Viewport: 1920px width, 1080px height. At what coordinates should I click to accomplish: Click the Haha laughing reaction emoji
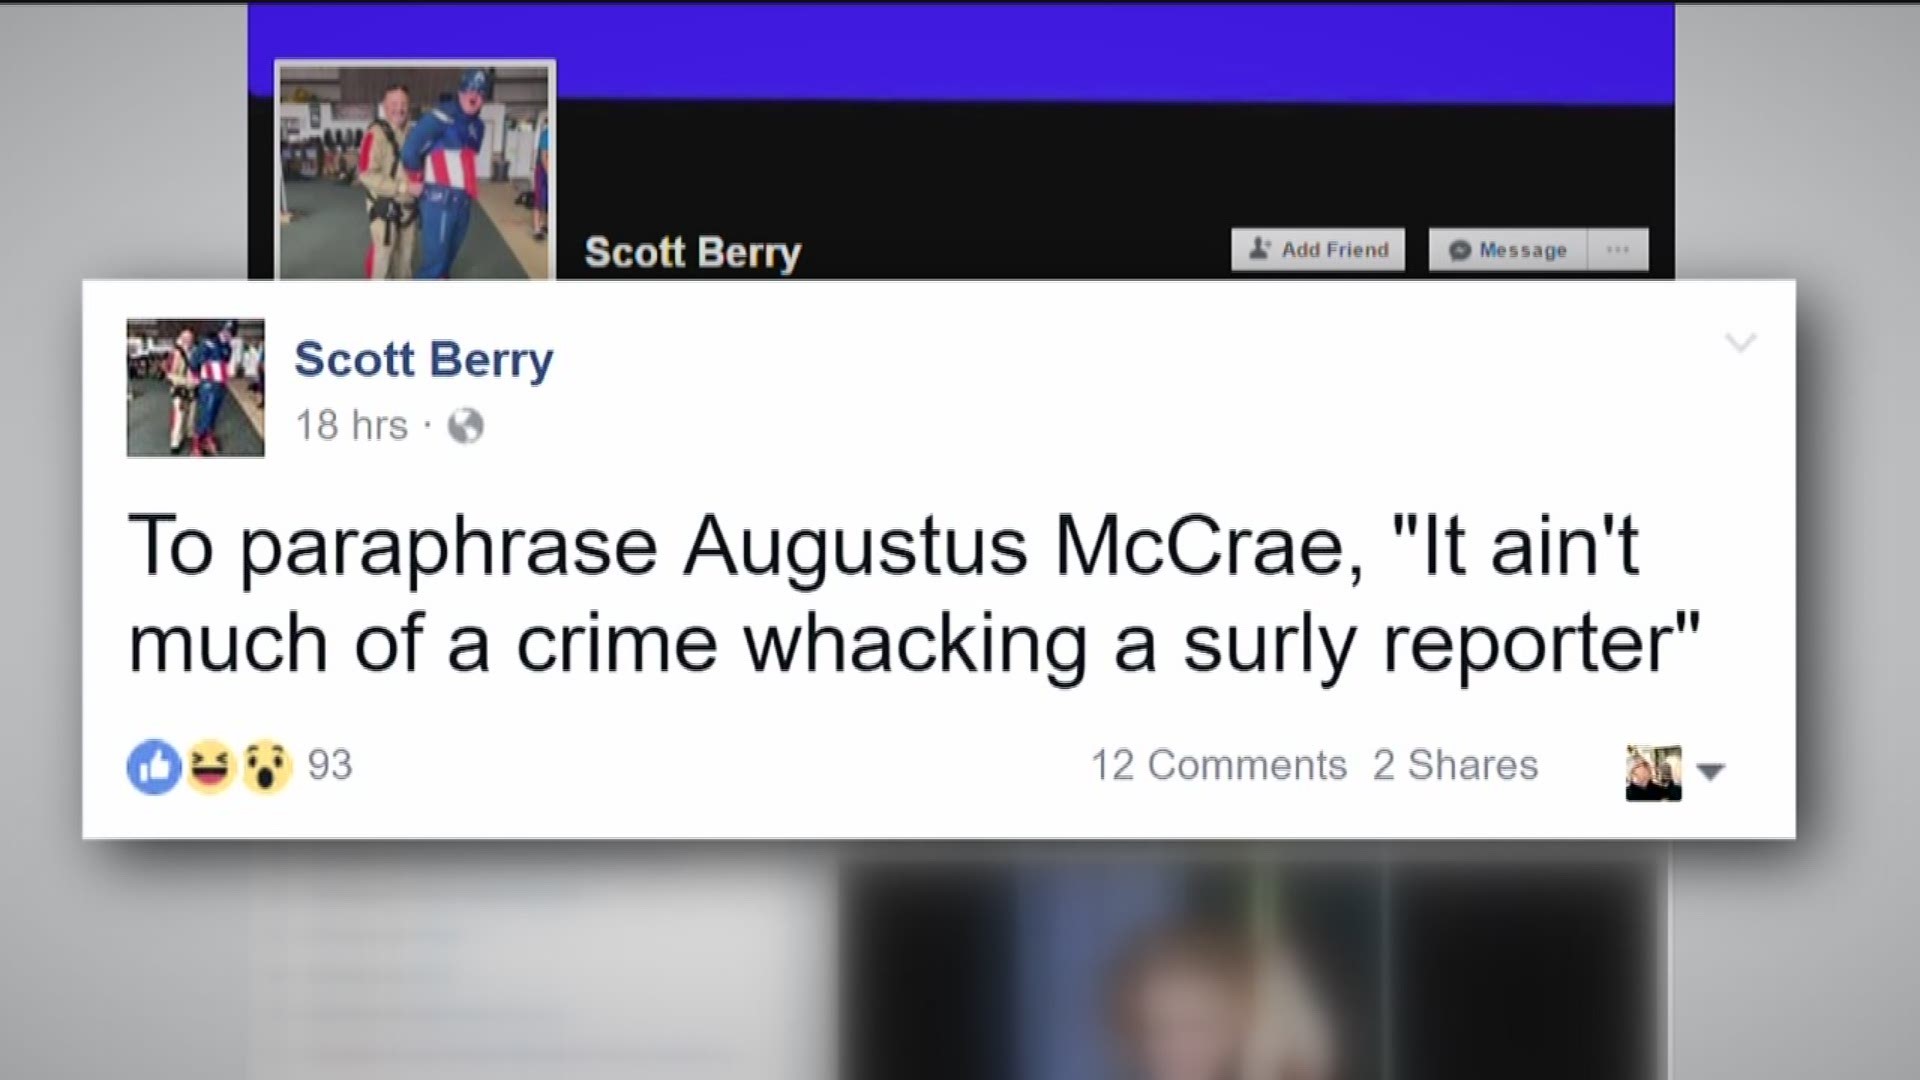[x=210, y=767]
